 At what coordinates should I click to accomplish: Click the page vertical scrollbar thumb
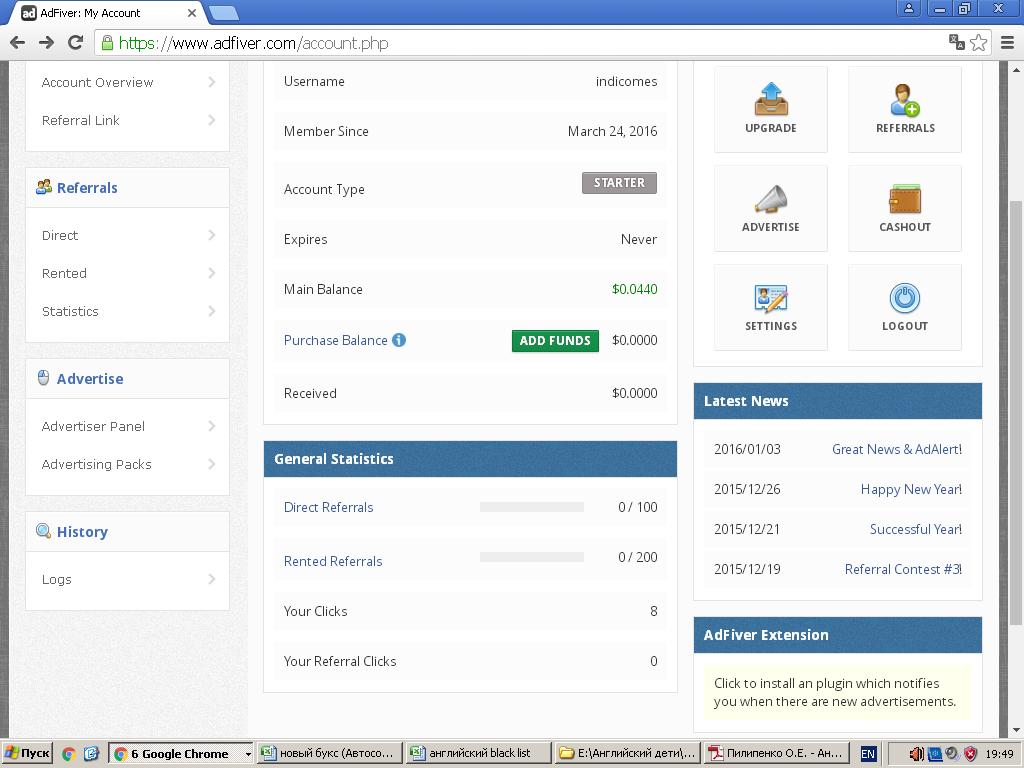[1016, 413]
